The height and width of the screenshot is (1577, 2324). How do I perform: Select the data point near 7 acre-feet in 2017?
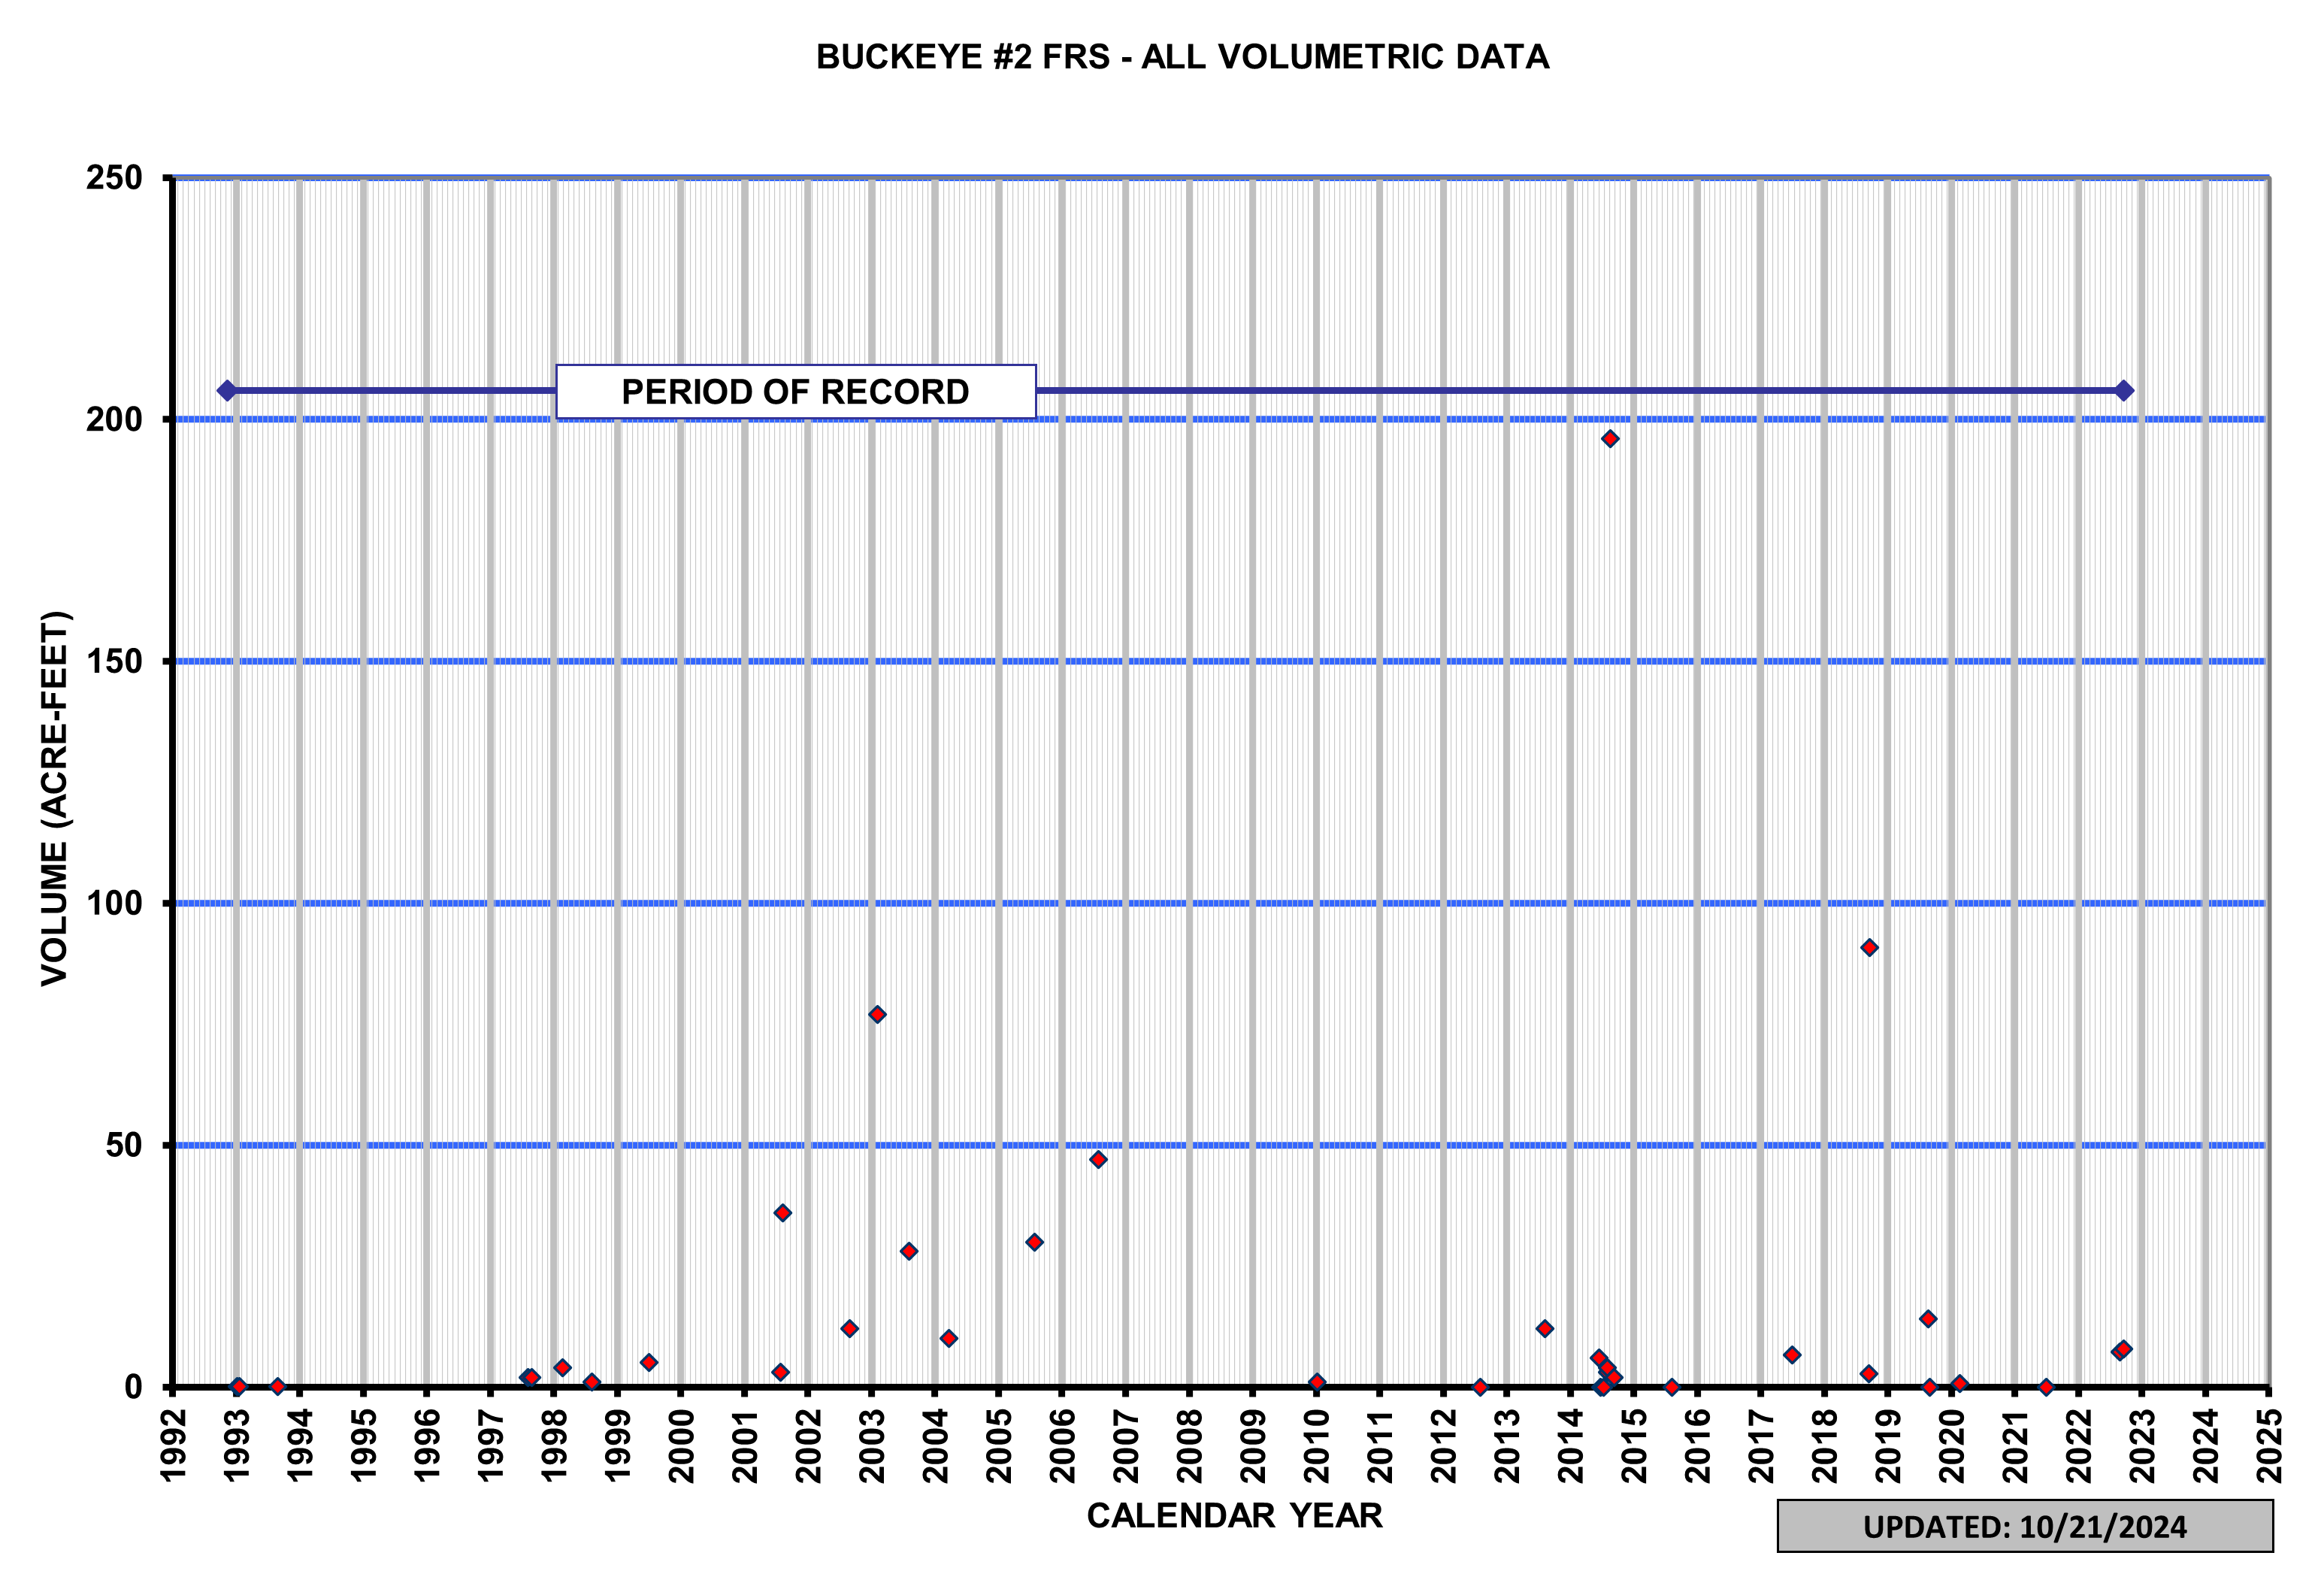tap(1792, 1356)
